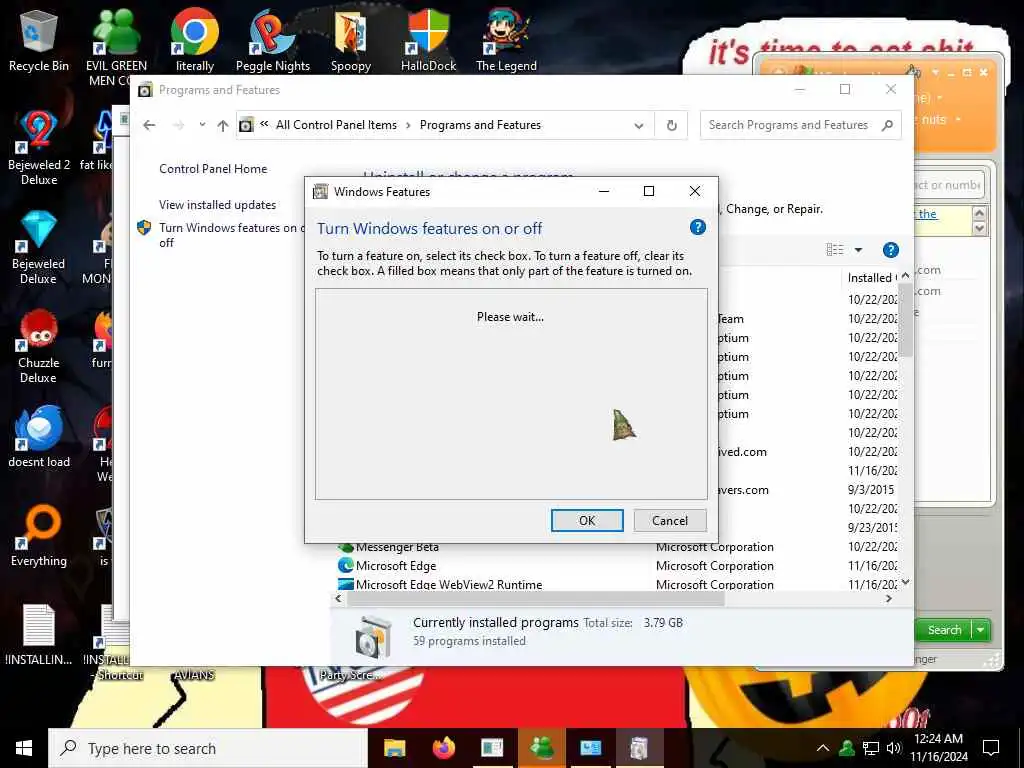Click Programs and Features breadcrumb
The width and height of the screenshot is (1024, 768).
(x=480, y=125)
